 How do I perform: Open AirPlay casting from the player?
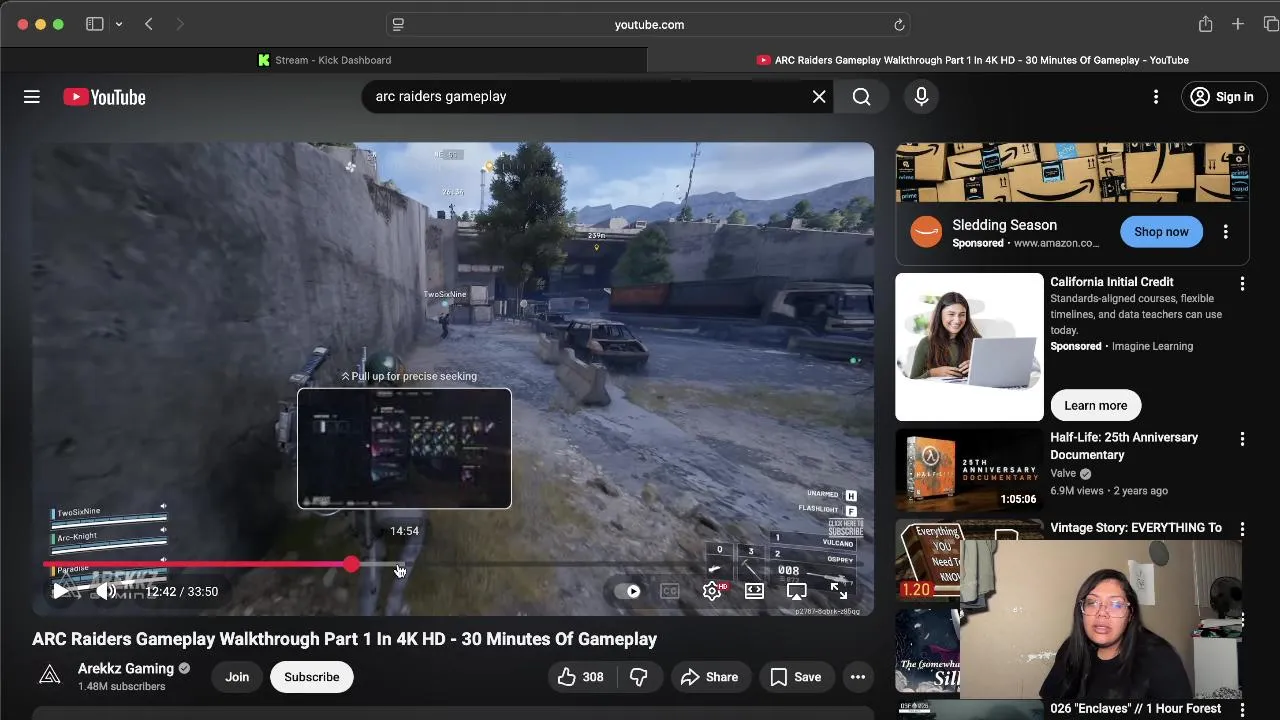(797, 591)
